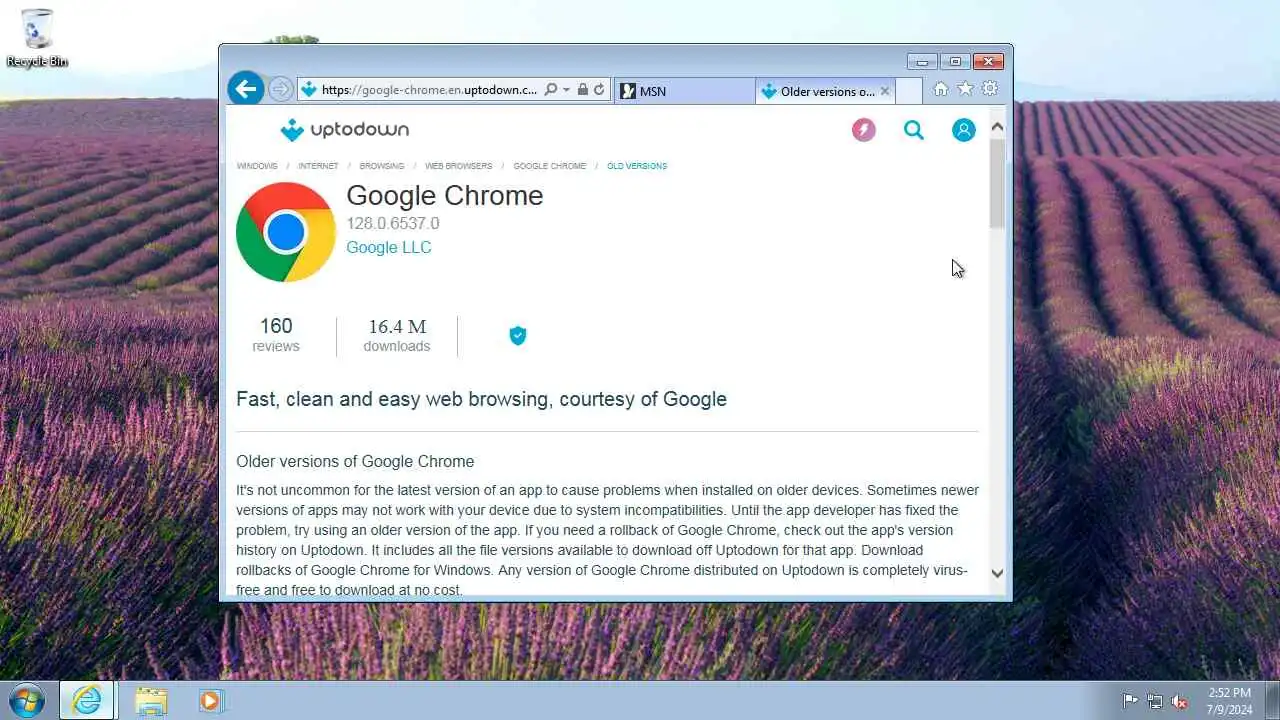Open Uptodown user account icon
This screenshot has width=1280, height=720.
[964, 130]
